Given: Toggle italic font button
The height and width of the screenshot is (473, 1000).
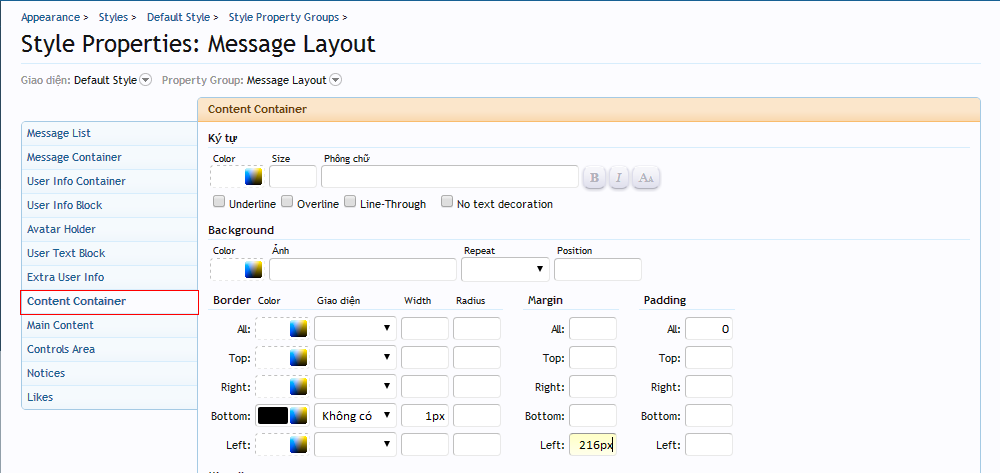Looking at the screenshot, I should [619, 178].
